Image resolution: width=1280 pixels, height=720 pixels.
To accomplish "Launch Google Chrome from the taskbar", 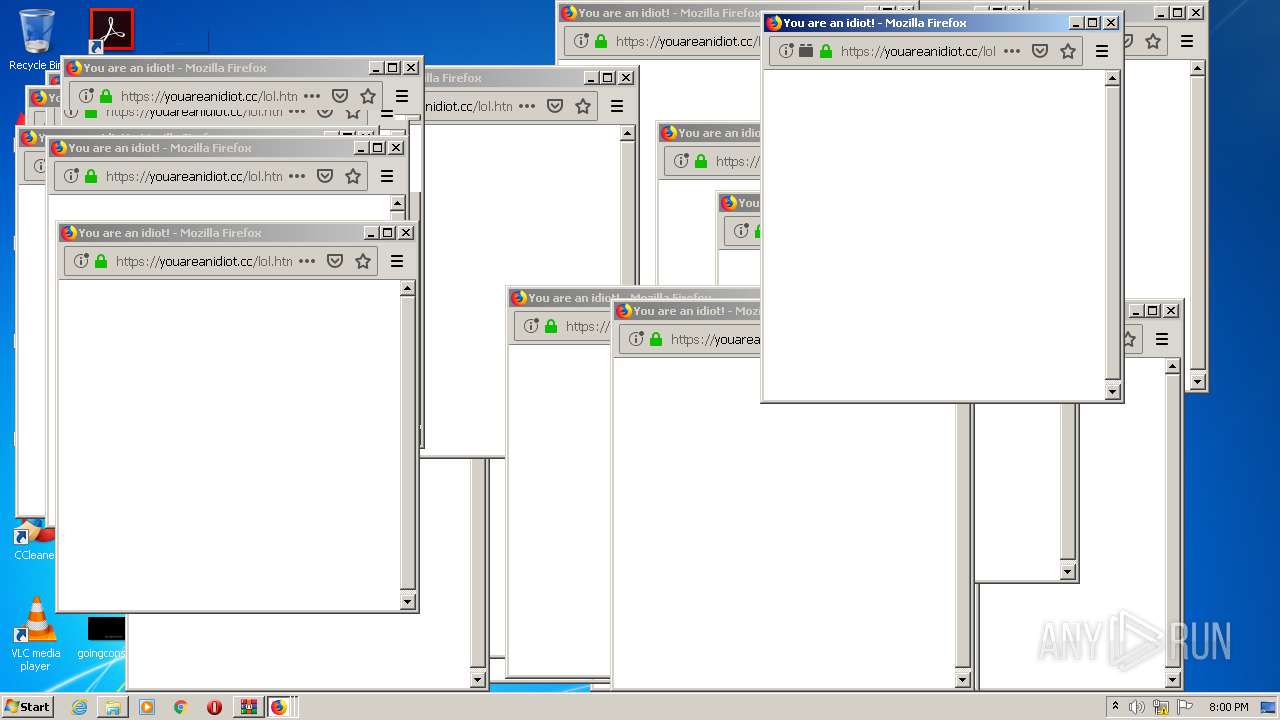I will (181, 707).
